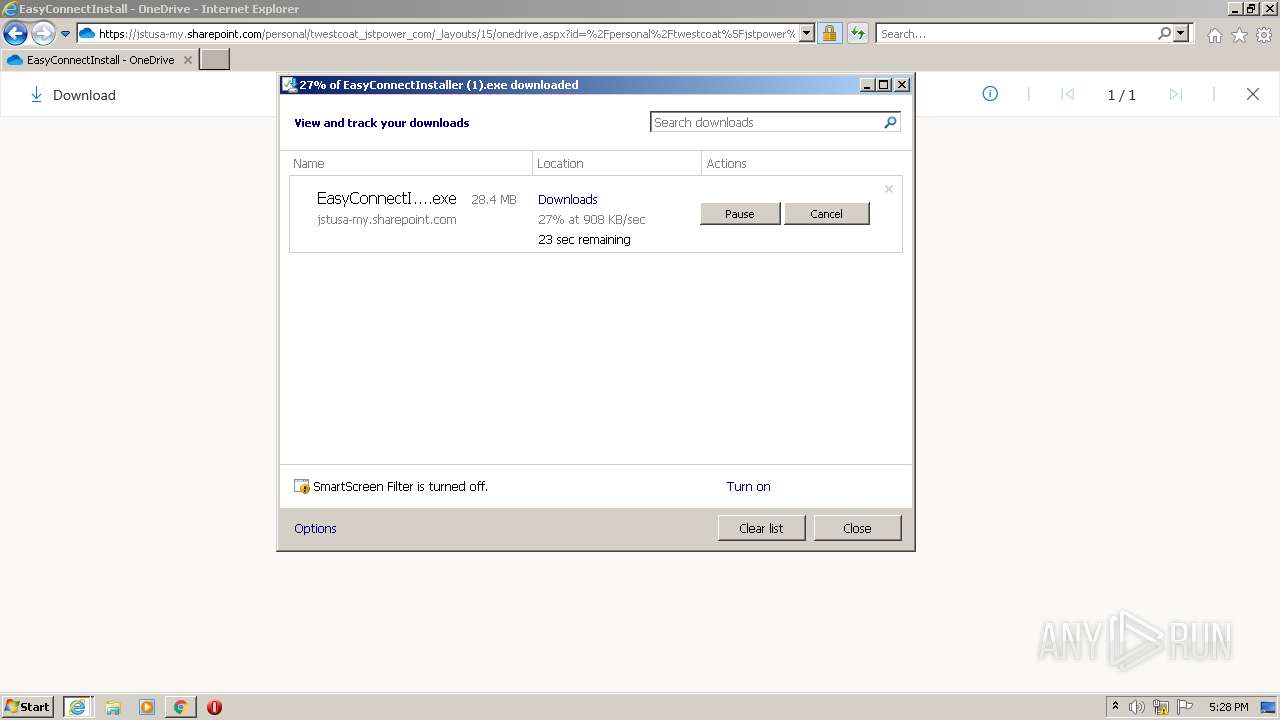Image resolution: width=1280 pixels, height=720 pixels.
Task: Click the 5:28 PM clock
Action: coord(1228,707)
